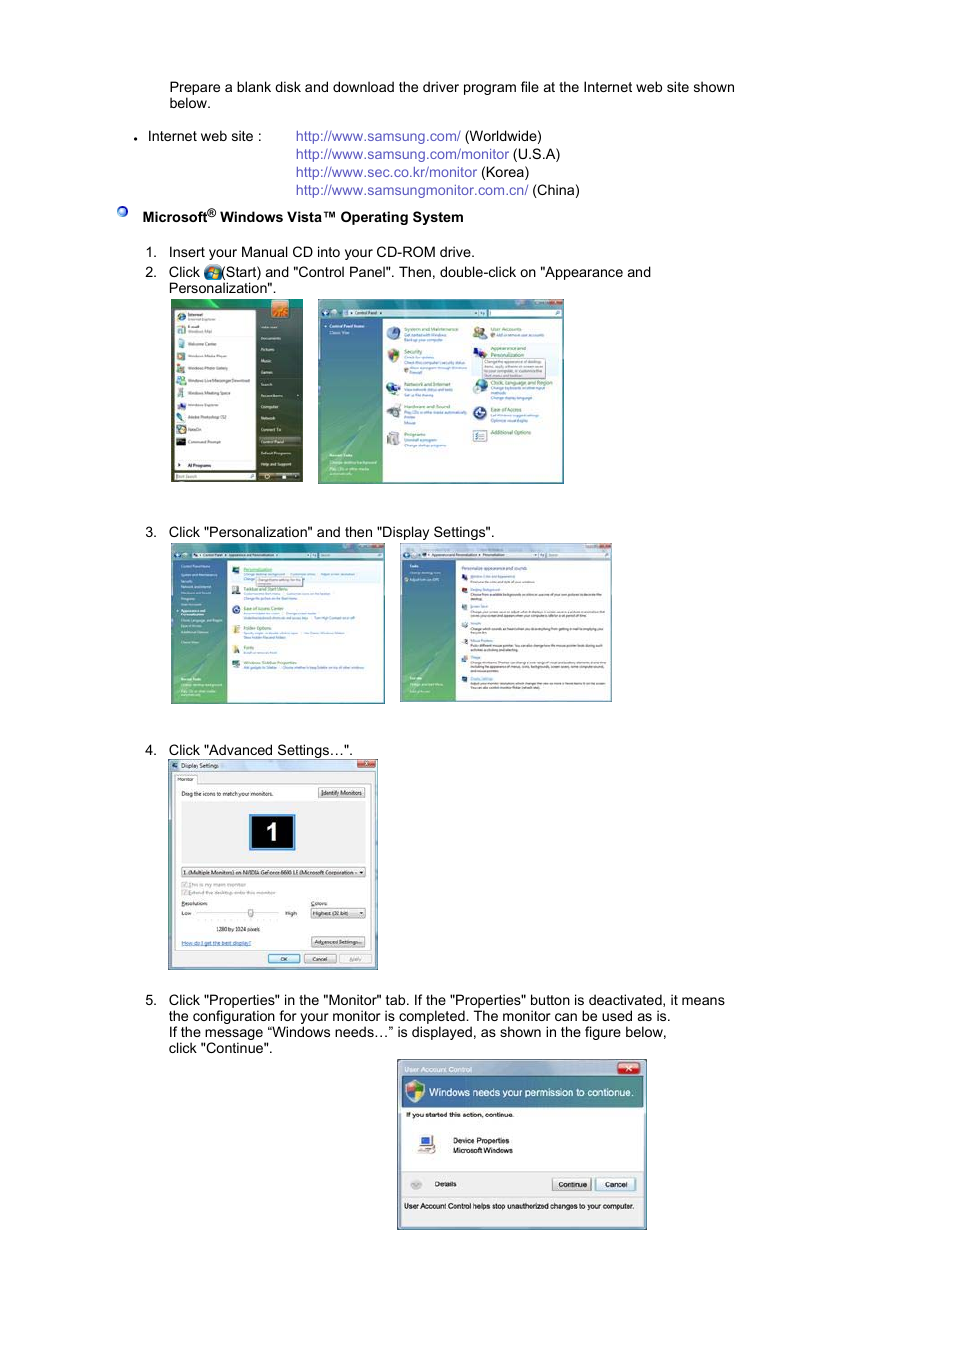The width and height of the screenshot is (954, 1351).
Task: Click the System and Maintenance icon
Action: (393, 333)
